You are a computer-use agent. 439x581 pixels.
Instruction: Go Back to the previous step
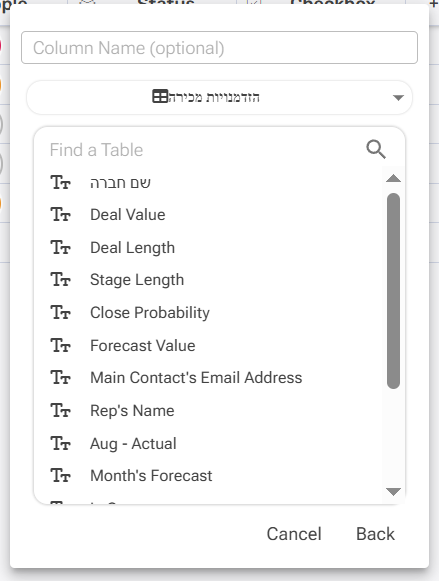(375, 534)
